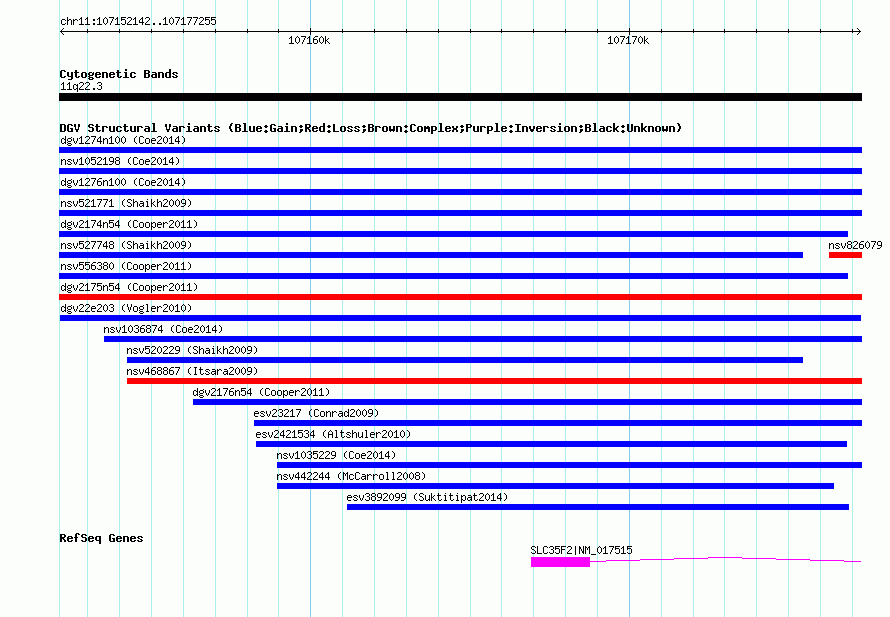Click the red bar under dgv2175n54 (Cooper2011)

click(x=460, y=297)
